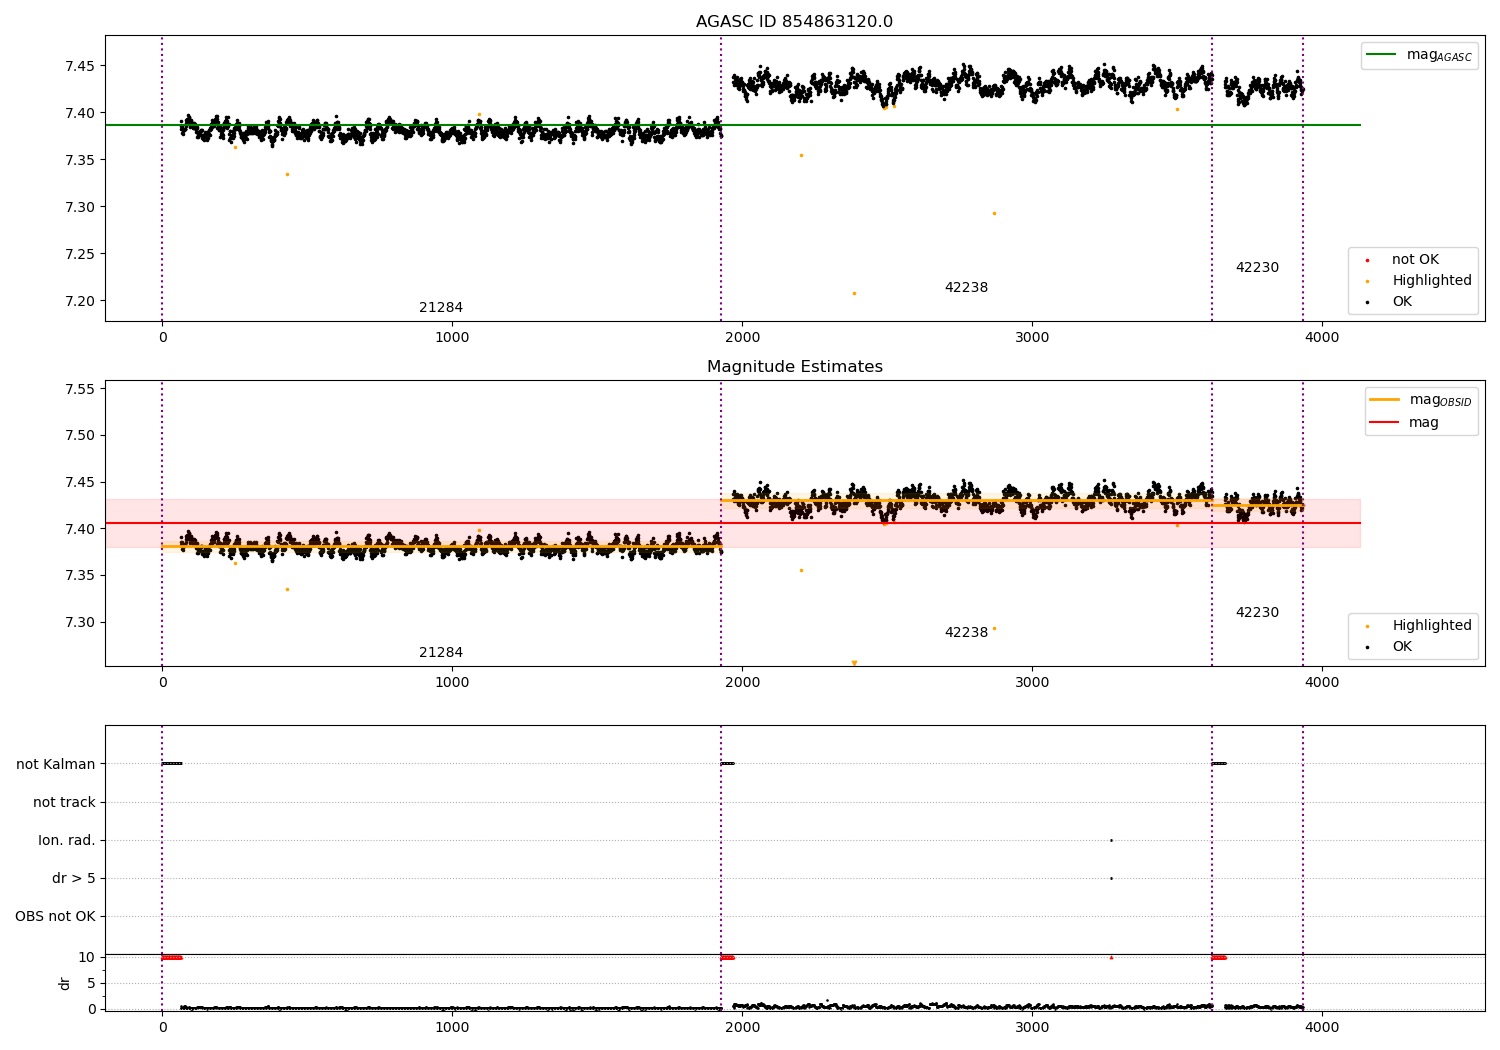This screenshot has height=1050, width=1500.
Task: Click the '42238' obsid label in top plot
Action: pos(966,287)
